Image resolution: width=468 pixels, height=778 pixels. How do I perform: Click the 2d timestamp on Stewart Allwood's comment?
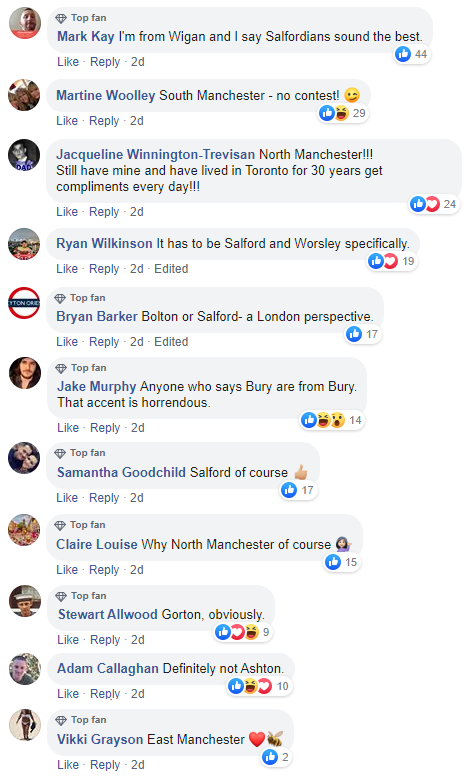pos(137,640)
